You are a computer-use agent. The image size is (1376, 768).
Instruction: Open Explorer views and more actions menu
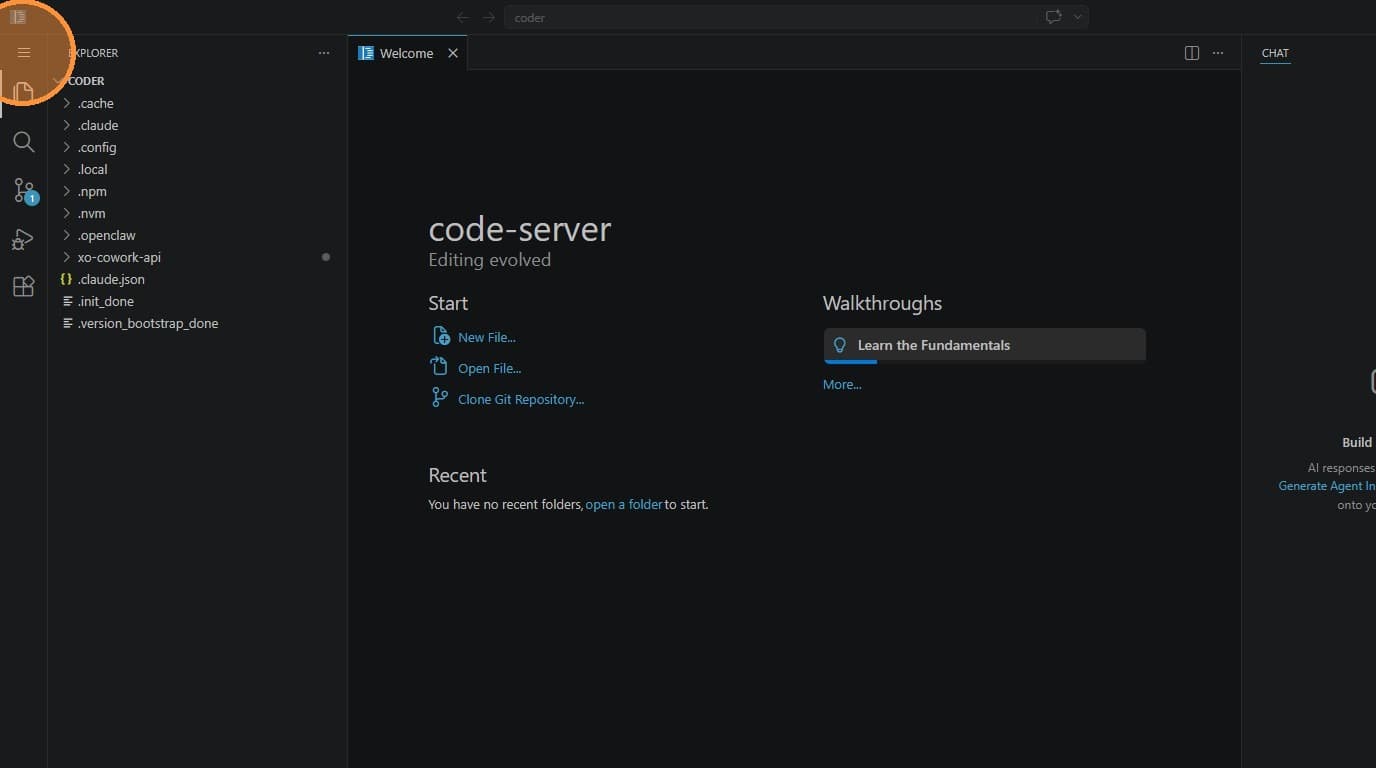click(324, 53)
